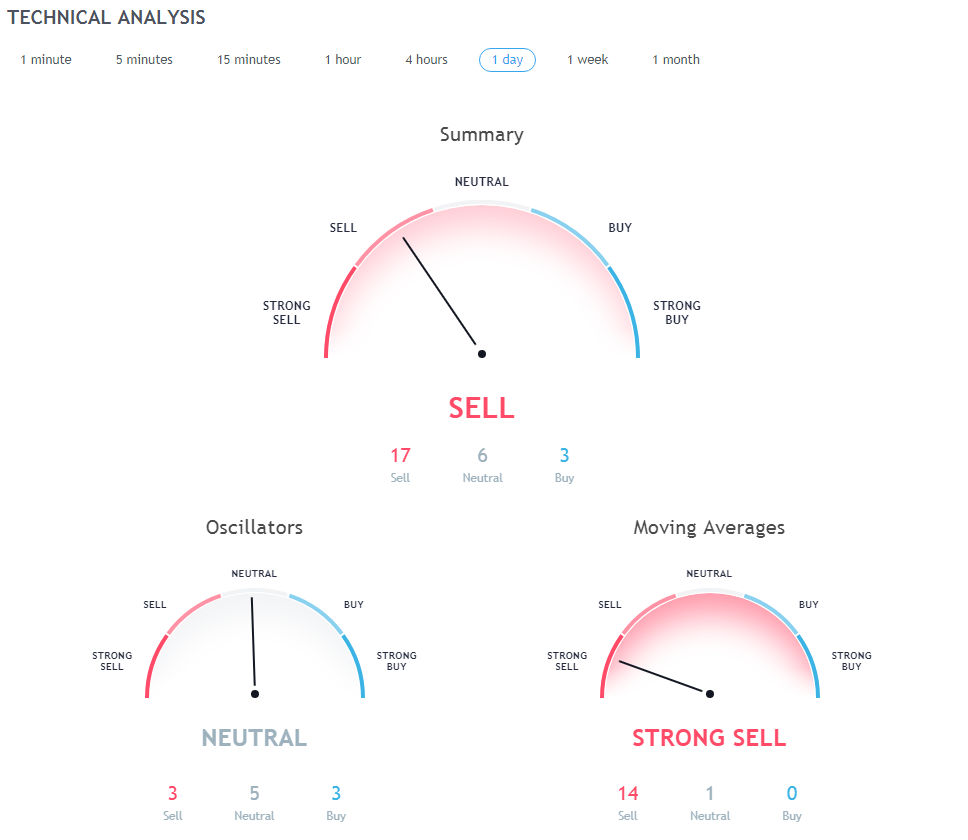Choose the 15 minutes interval

tap(248, 60)
